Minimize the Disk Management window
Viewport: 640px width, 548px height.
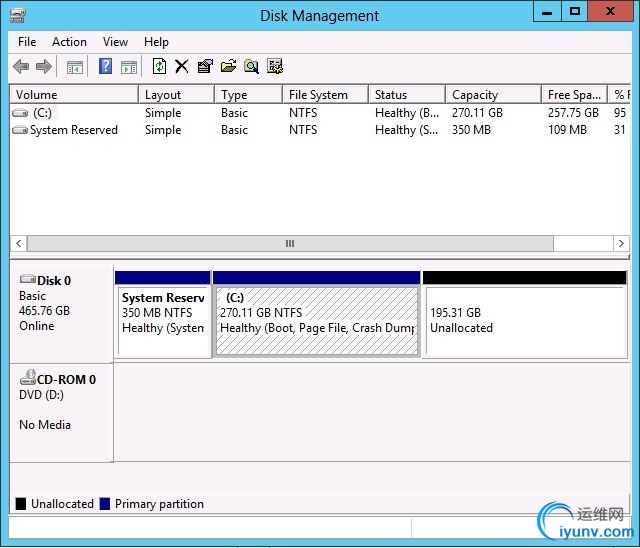(547, 12)
